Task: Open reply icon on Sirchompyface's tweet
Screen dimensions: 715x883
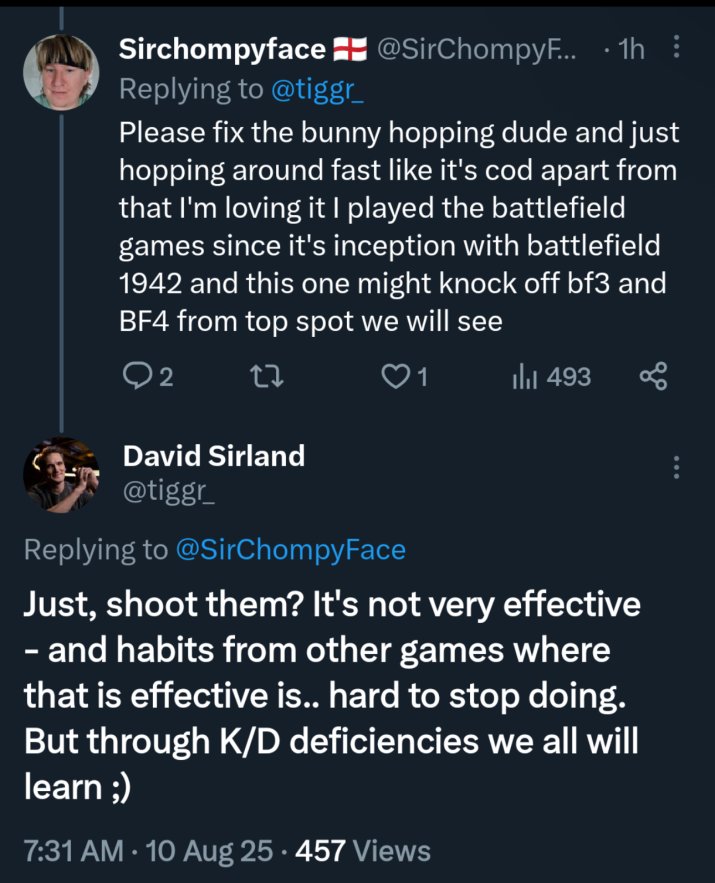Action: pos(136,376)
